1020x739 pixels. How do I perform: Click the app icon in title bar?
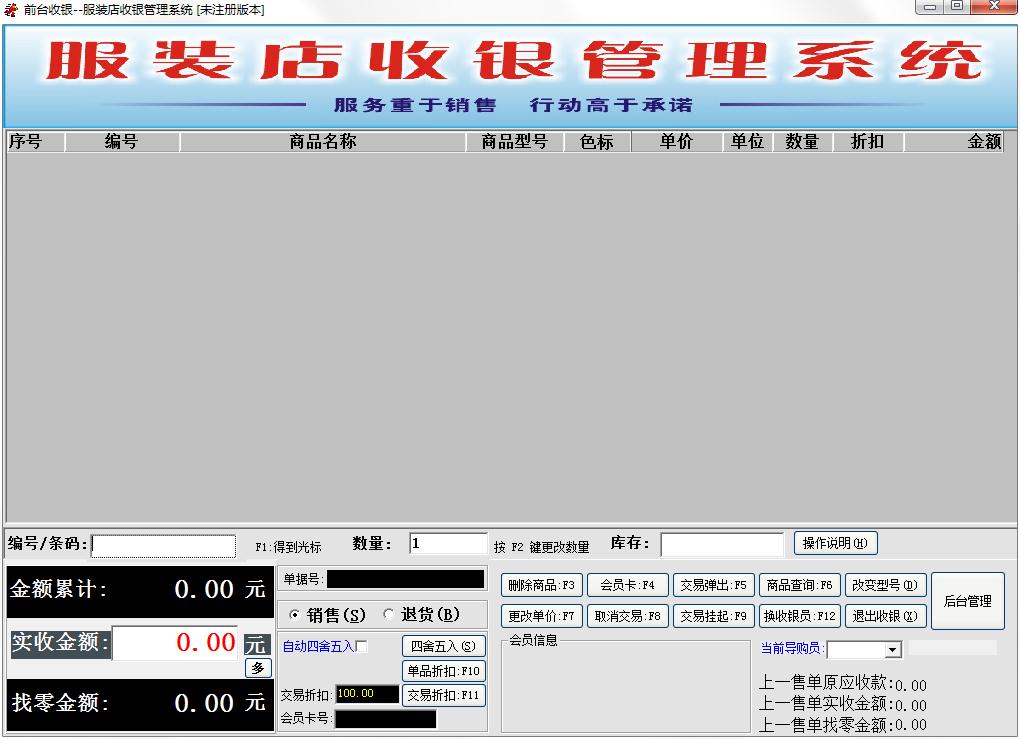[x=10, y=9]
